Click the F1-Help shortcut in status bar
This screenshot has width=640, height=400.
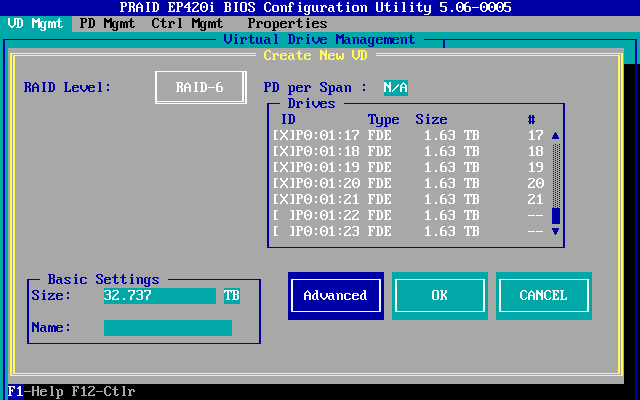(36, 392)
